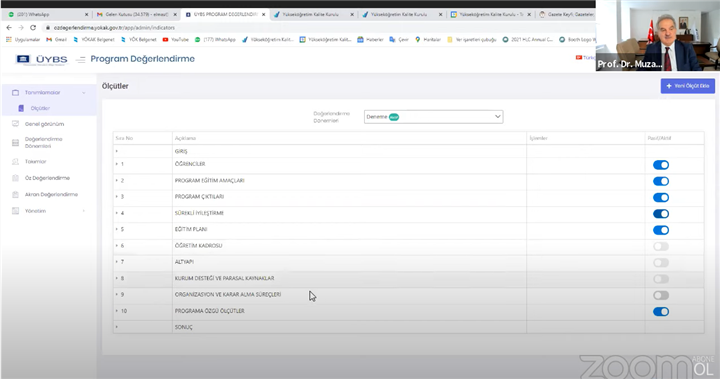Disable the PROGRAM ÇIKTILARI switch
720x379 pixels.
click(661, 198)
